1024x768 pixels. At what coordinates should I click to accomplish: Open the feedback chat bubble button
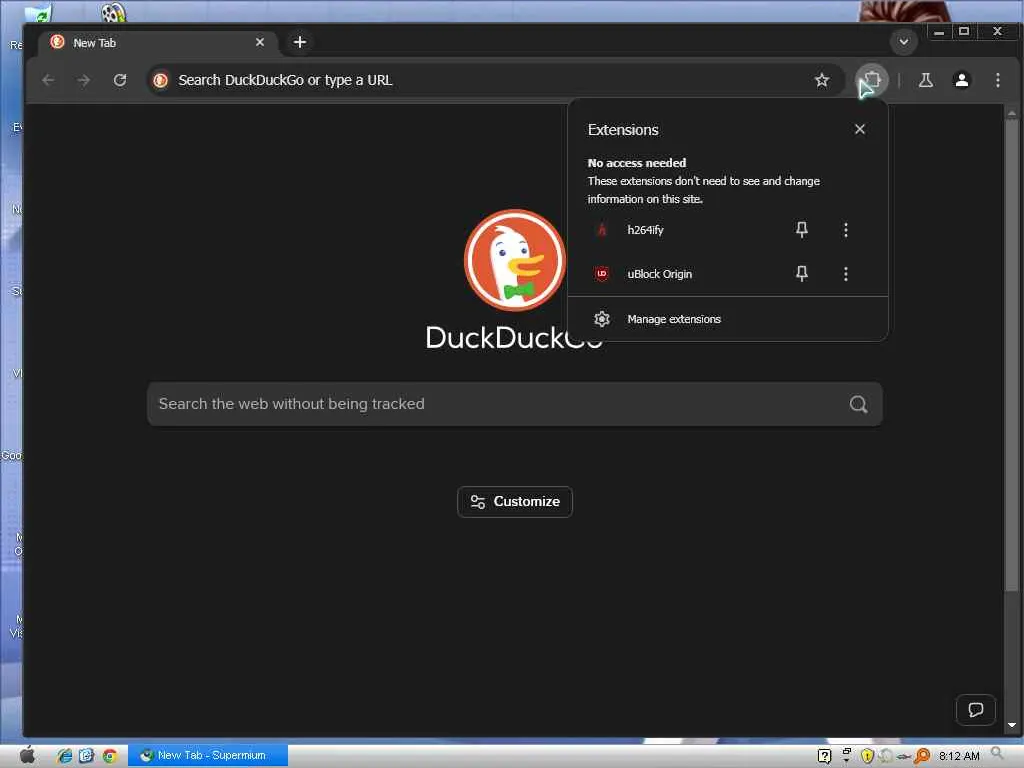tap(975, 710)
